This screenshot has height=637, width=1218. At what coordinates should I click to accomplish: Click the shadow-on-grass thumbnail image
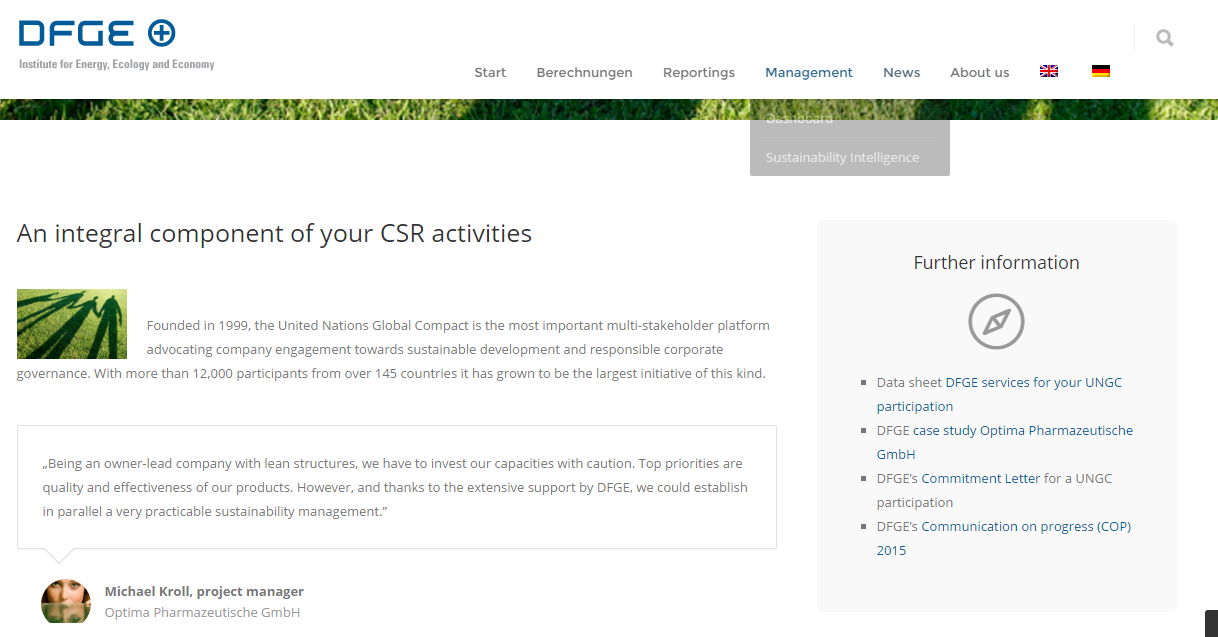click(72, 324)
